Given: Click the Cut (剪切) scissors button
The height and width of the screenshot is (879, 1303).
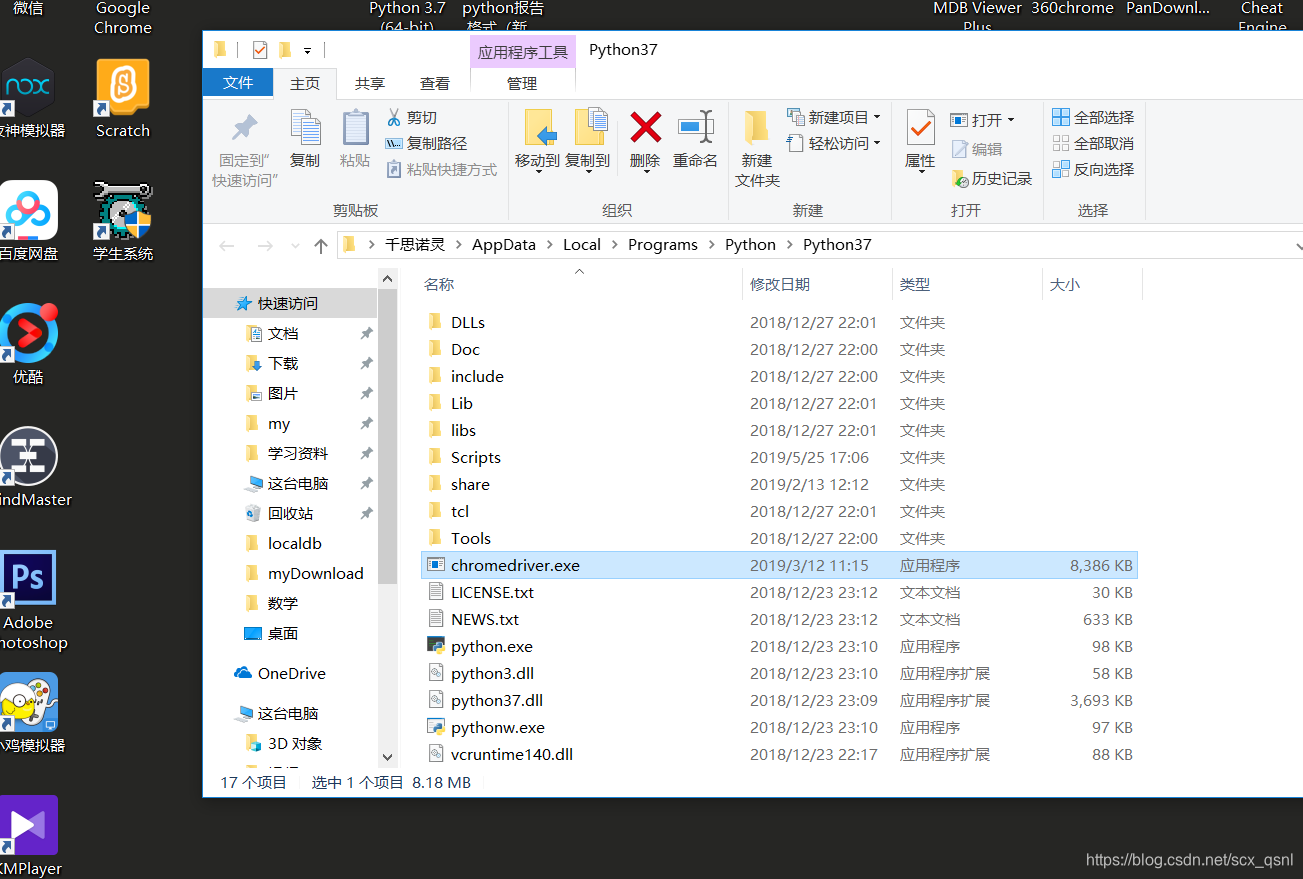Looking at the screenshot, I should tap(412, 117).
